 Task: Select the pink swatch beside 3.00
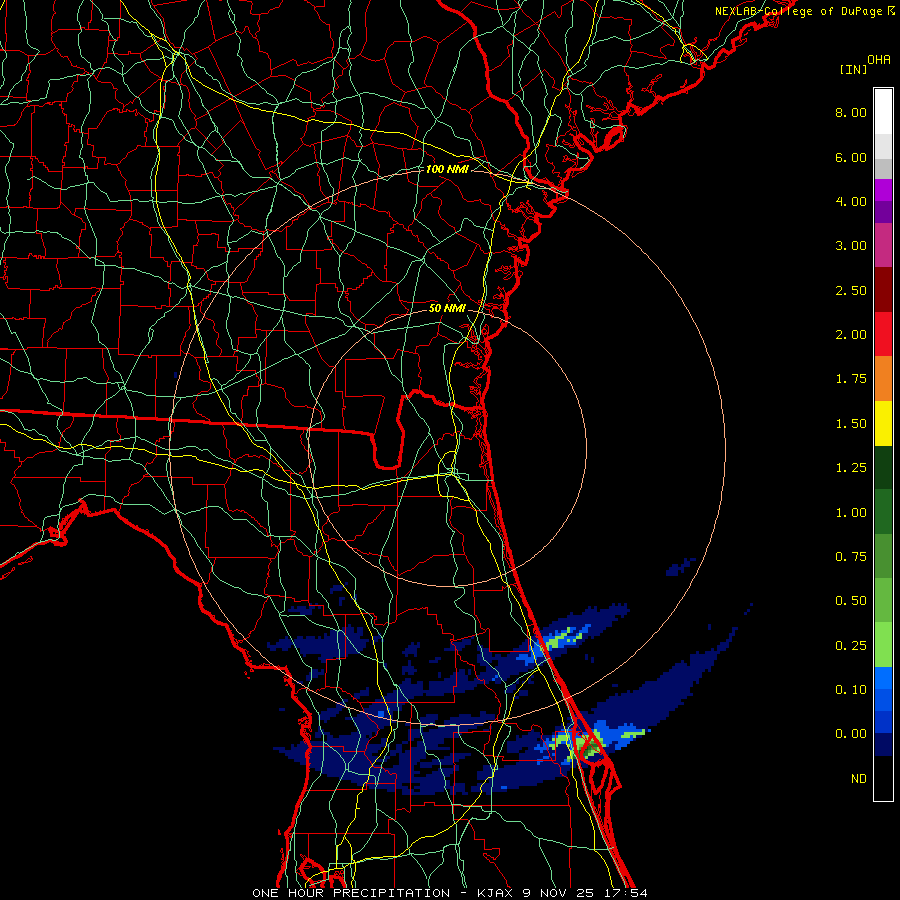point(883,245)
